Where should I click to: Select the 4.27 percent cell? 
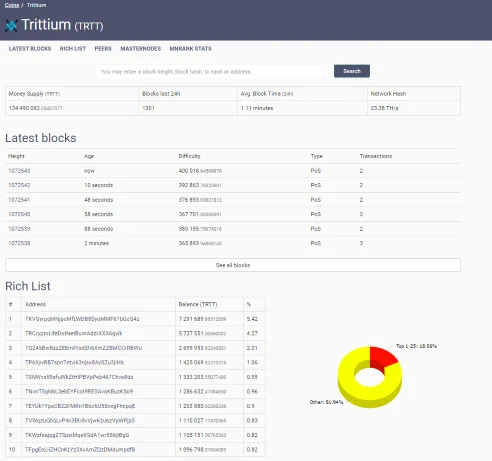252,333
